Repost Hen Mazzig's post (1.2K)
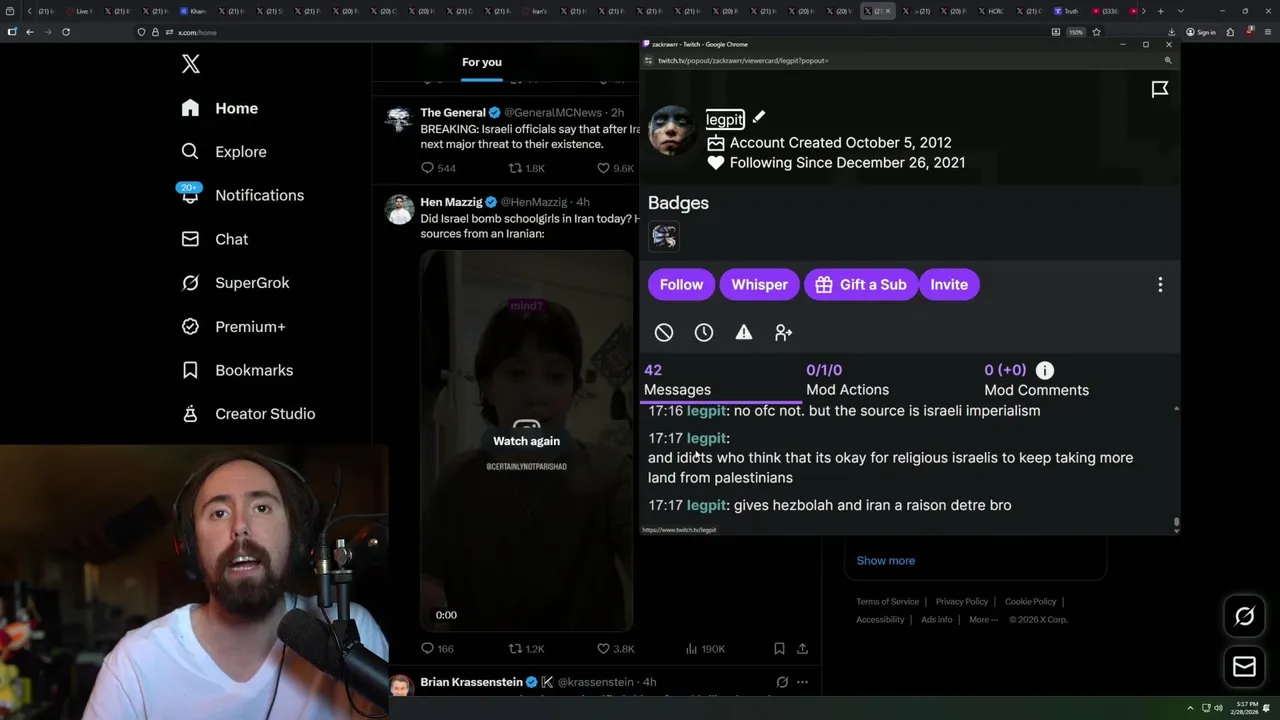 point(527,649)
